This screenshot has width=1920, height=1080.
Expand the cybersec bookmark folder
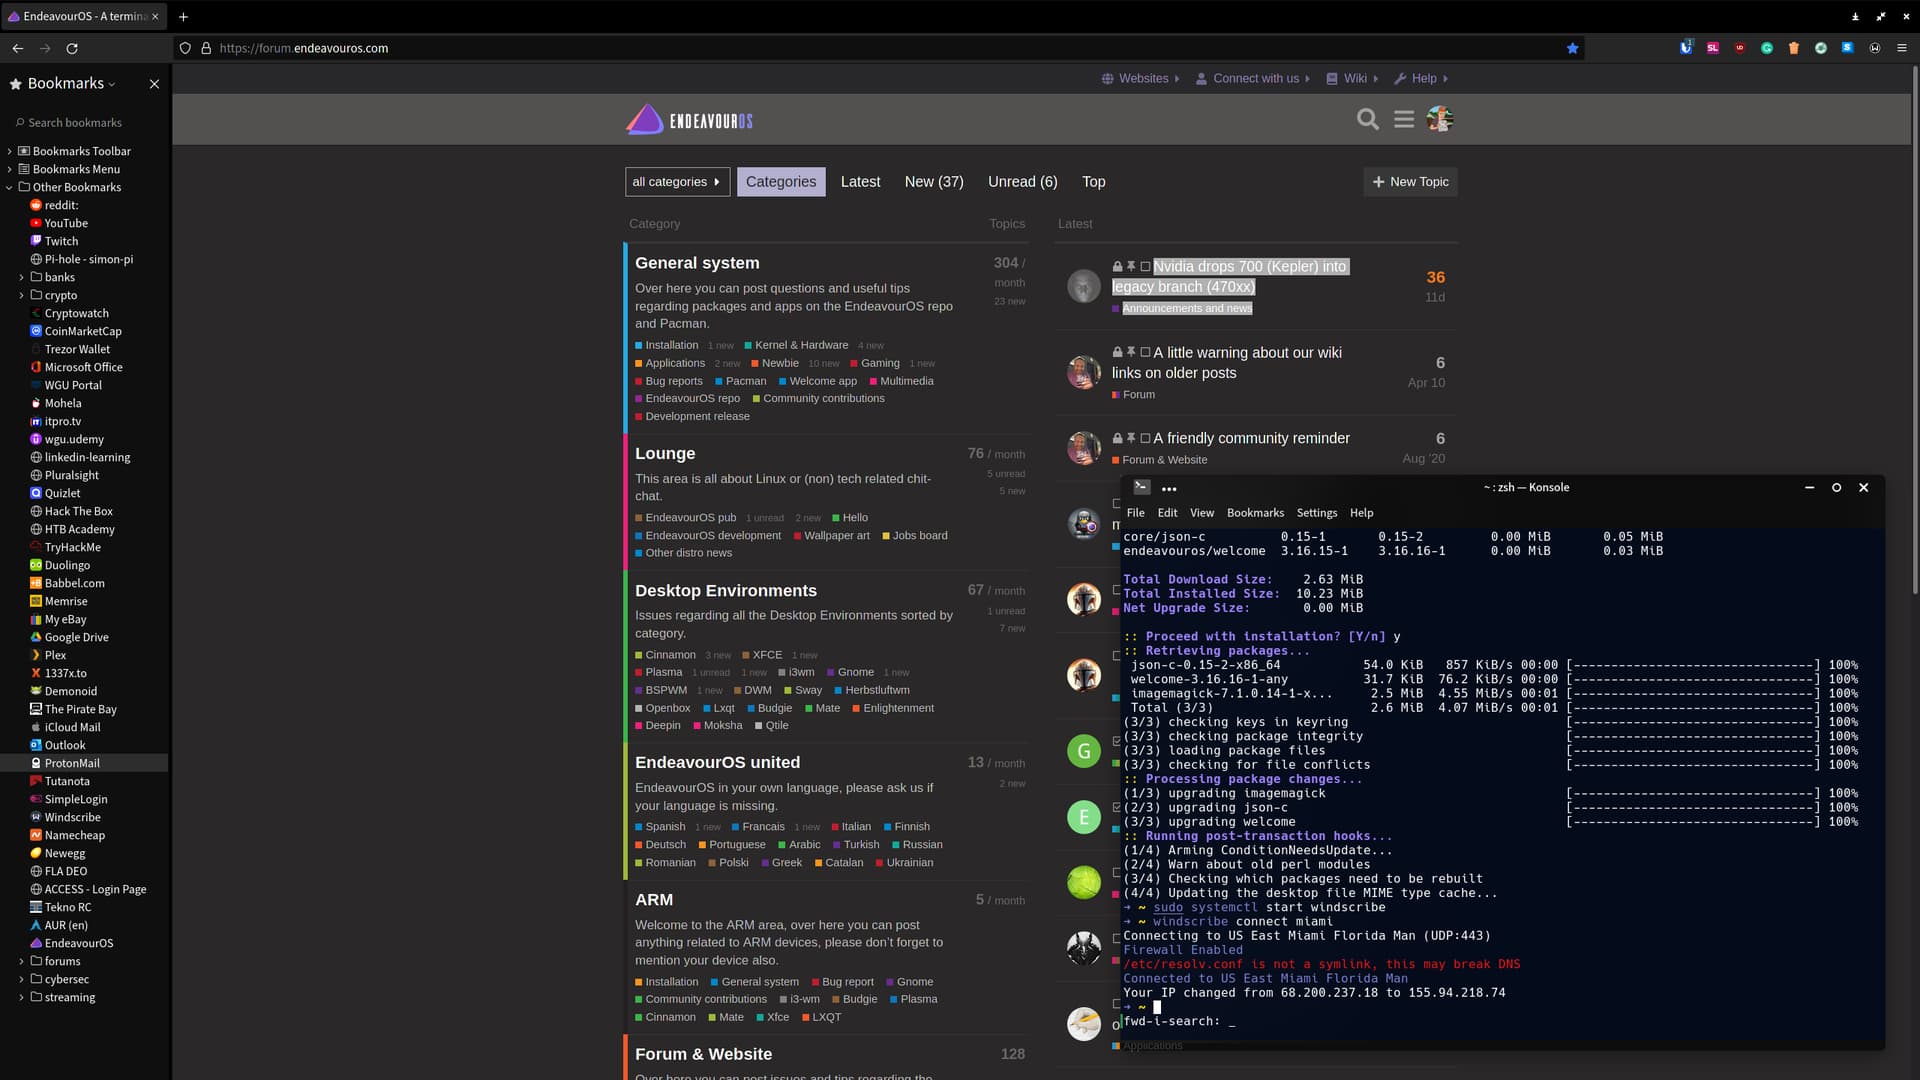(21, 979)
